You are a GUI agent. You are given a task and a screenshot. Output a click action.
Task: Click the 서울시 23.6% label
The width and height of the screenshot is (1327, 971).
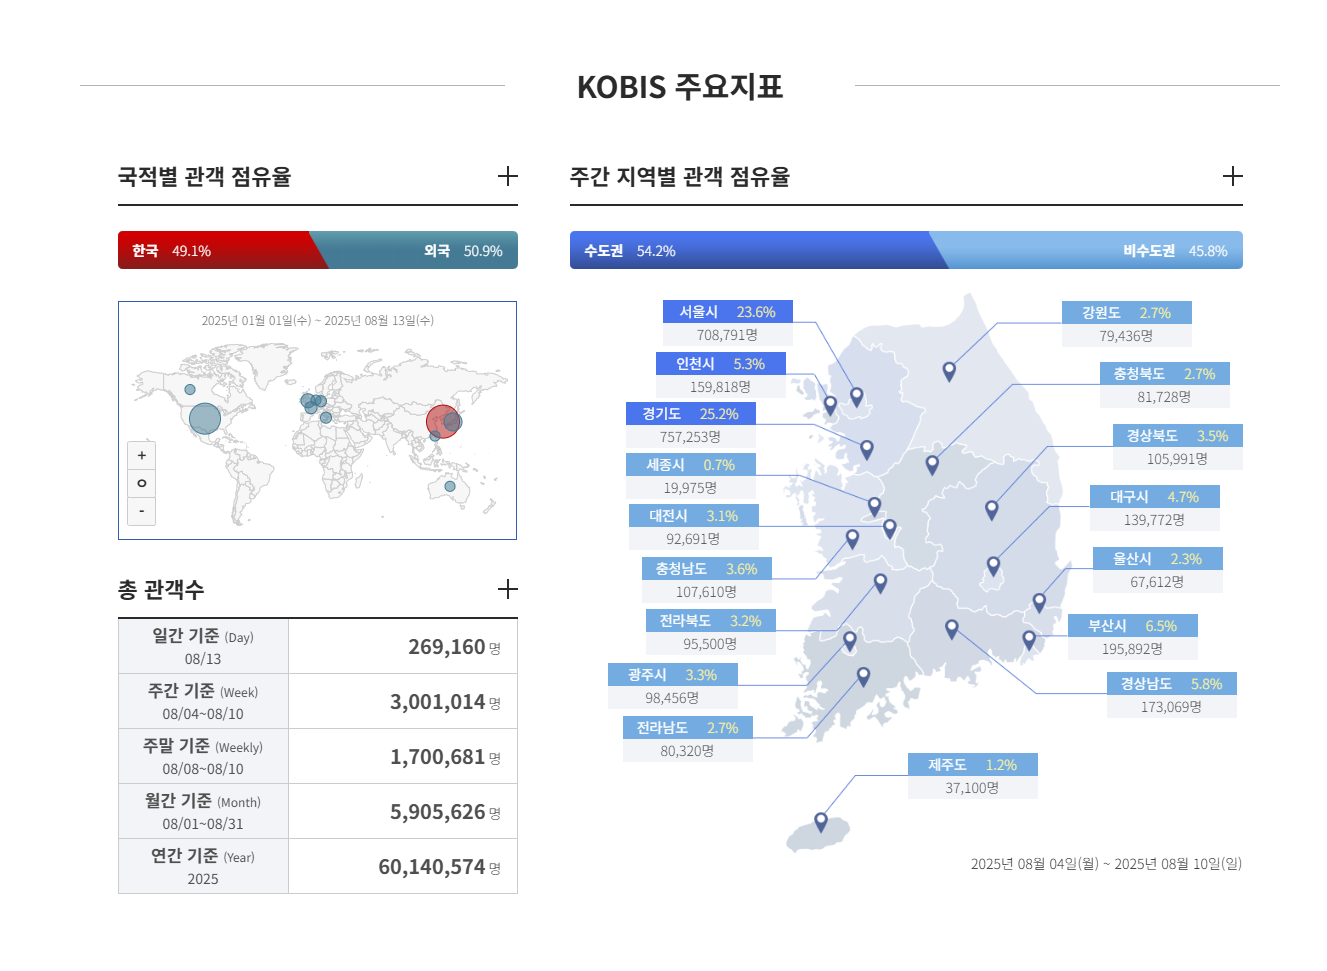coord(727,311)
